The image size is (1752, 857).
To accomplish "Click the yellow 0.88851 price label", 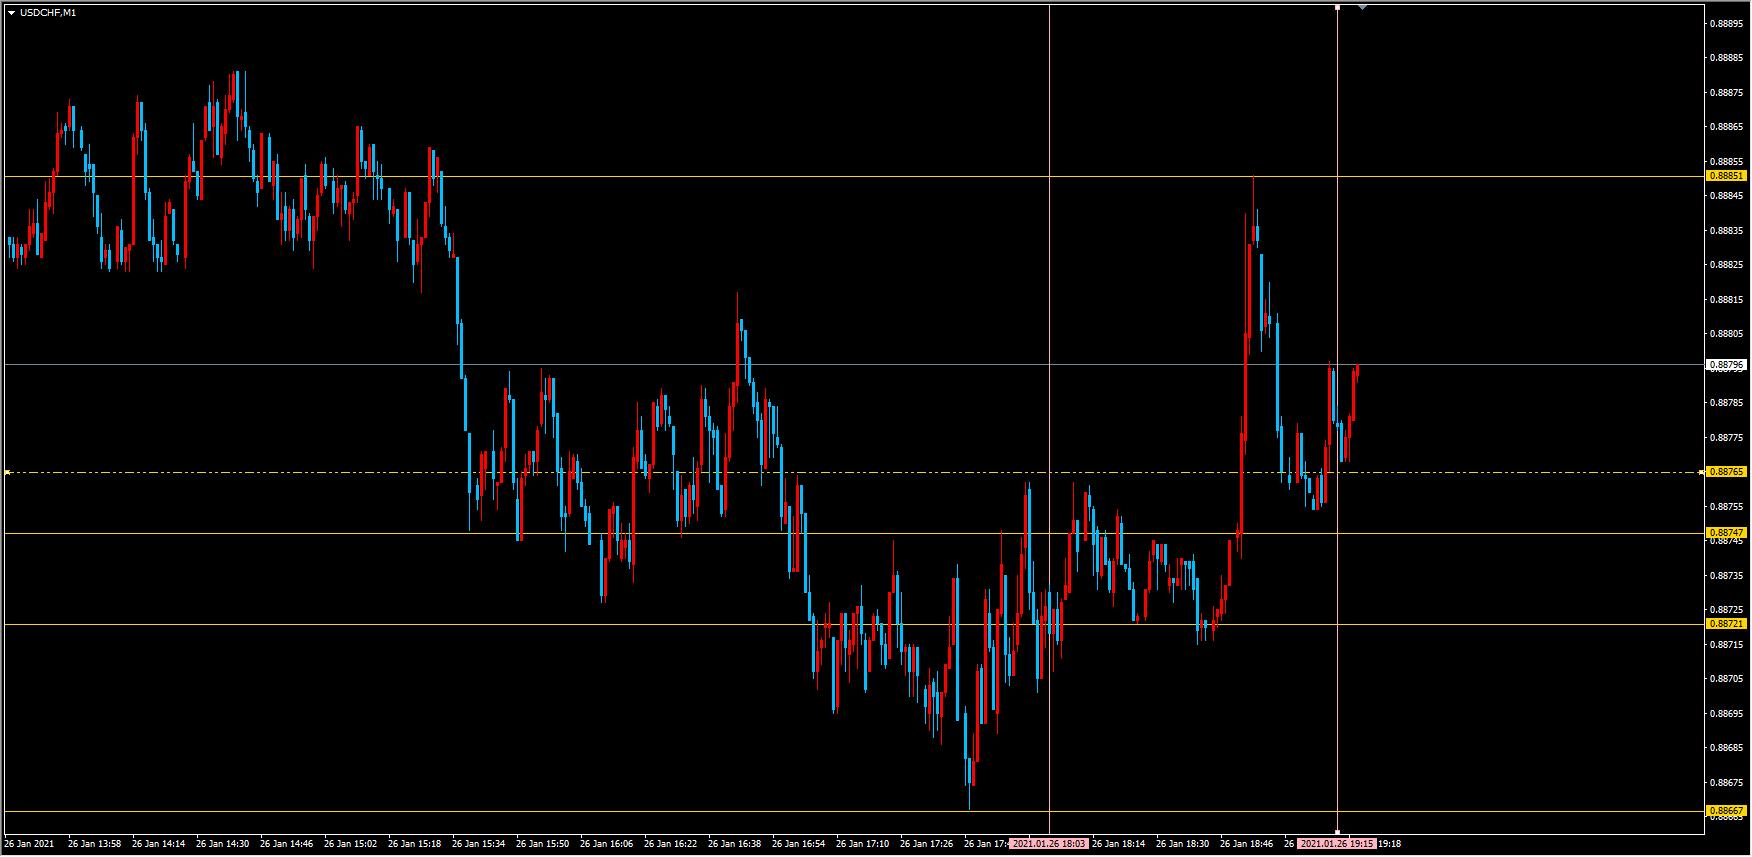I will (x=1726, y=176).
